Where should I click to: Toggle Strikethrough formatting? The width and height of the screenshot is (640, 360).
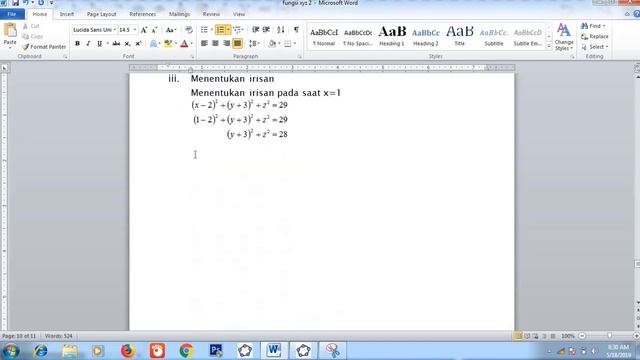(x=116, y=43)
